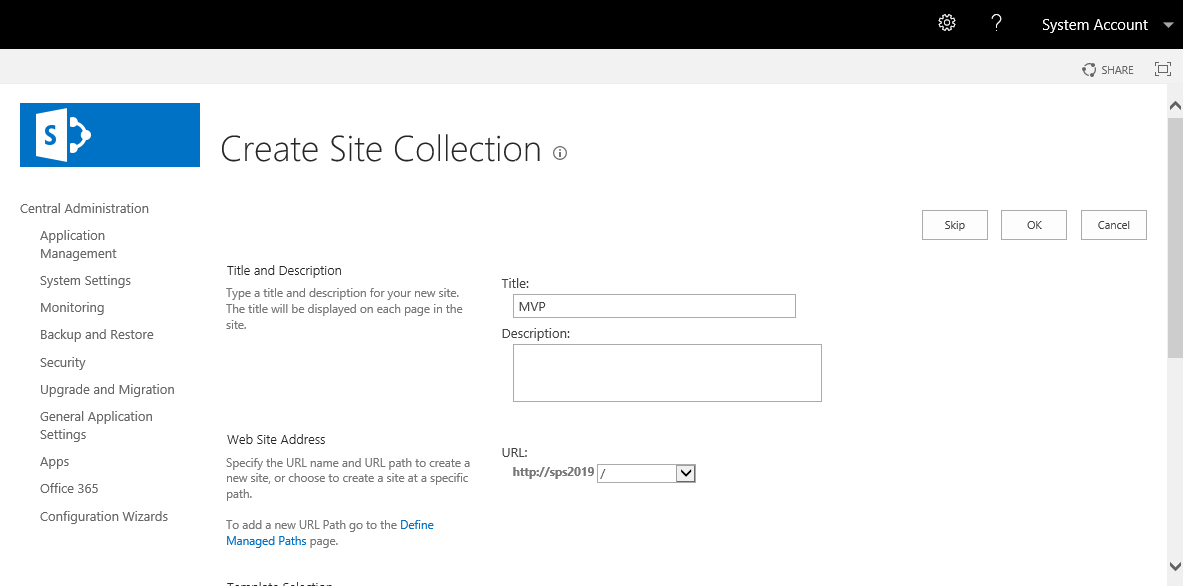
Task: Select System Settings in the navigation
Action: tap(85, 280)
